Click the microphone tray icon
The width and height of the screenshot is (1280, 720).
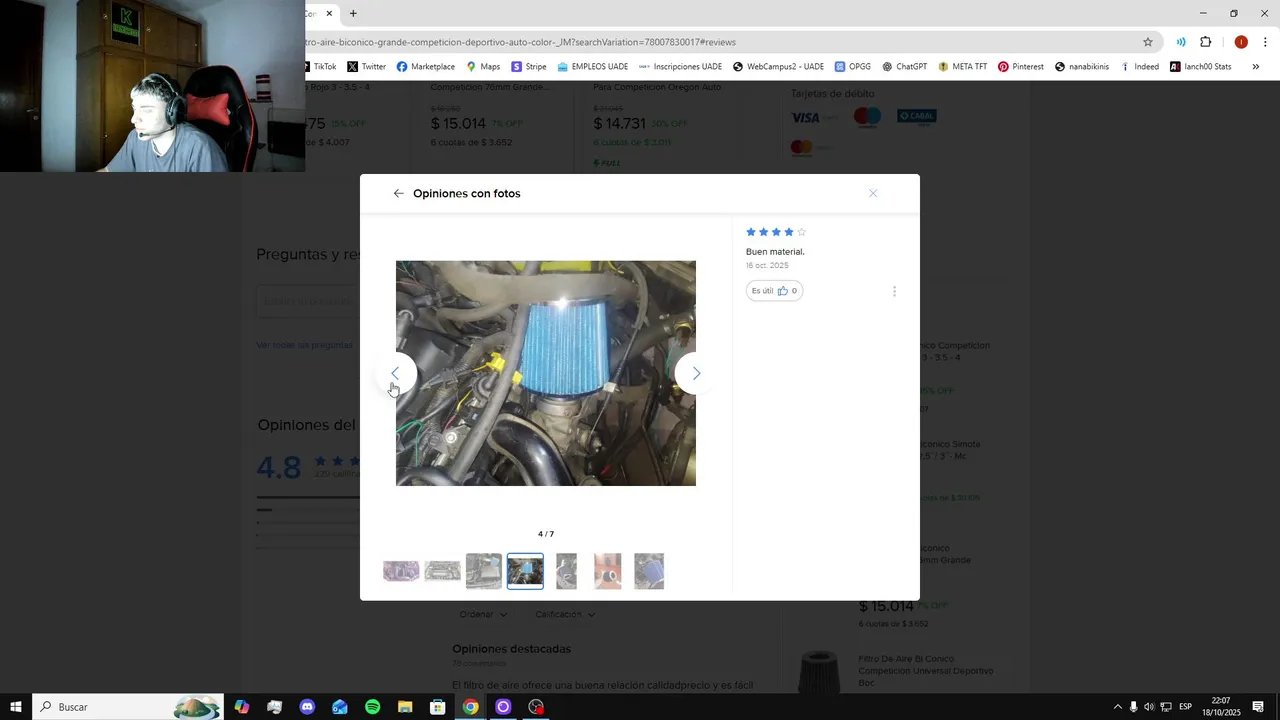1133,707
